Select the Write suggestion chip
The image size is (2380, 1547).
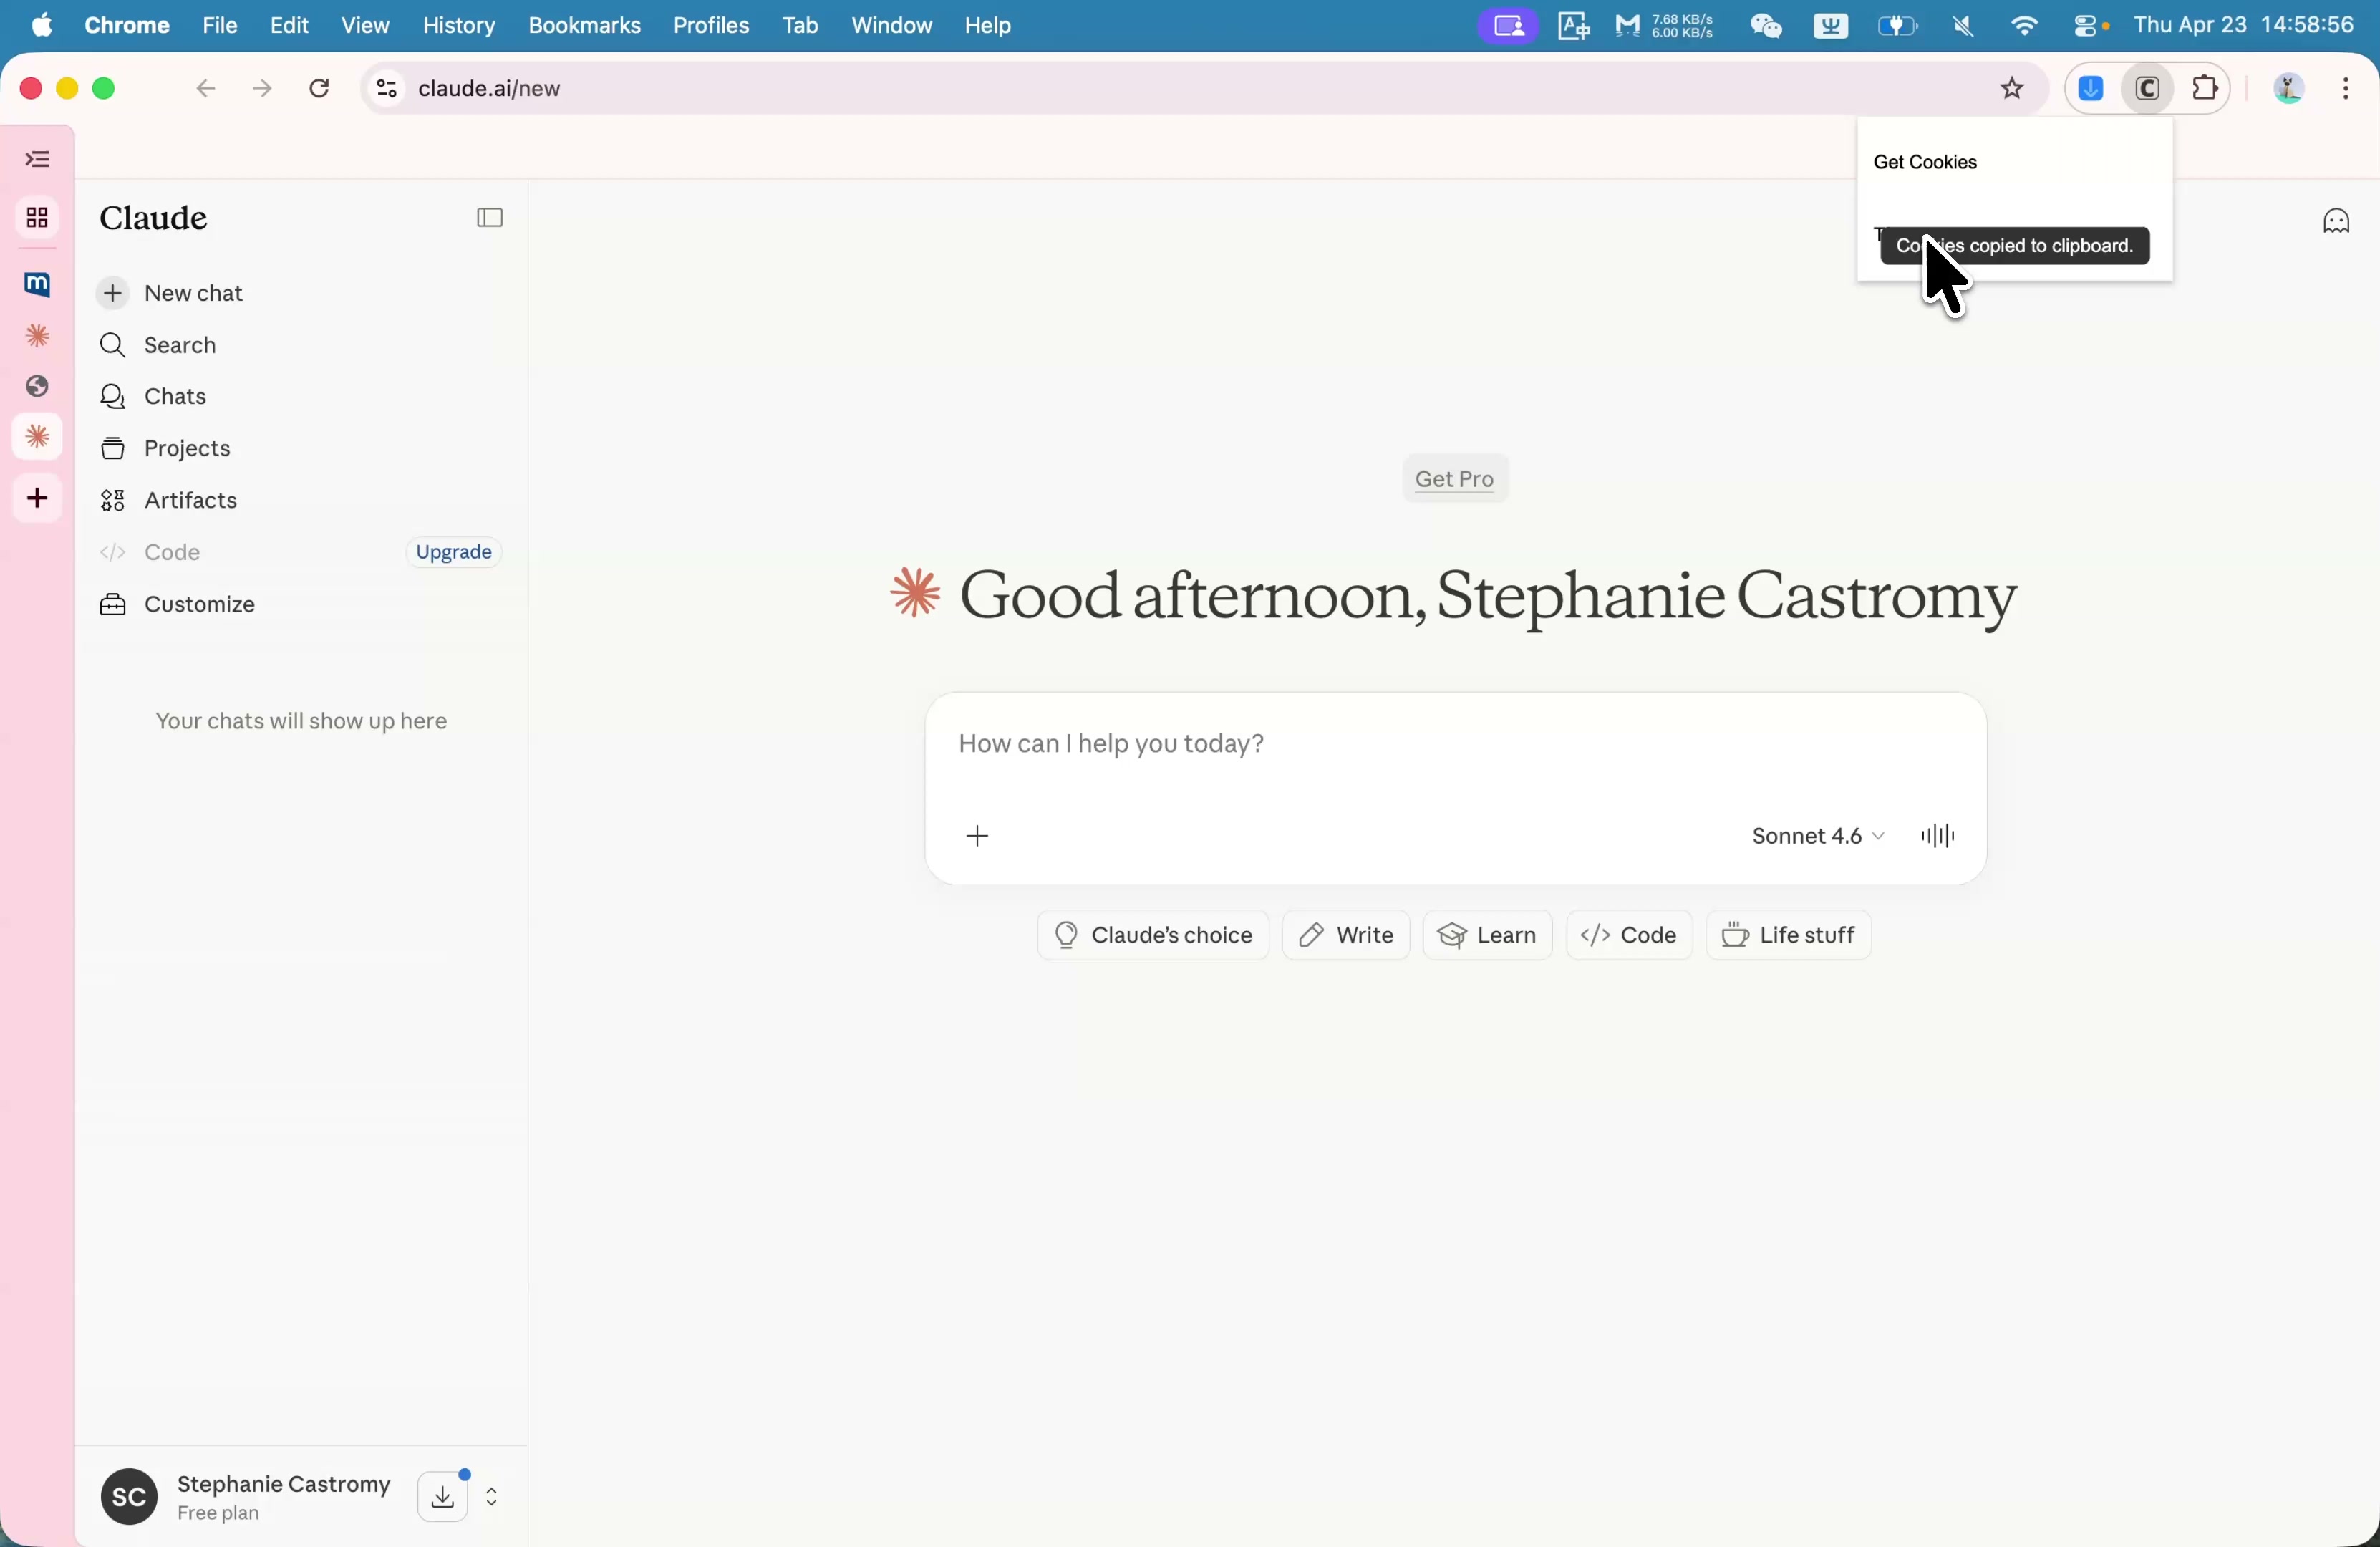(1346, 936)
